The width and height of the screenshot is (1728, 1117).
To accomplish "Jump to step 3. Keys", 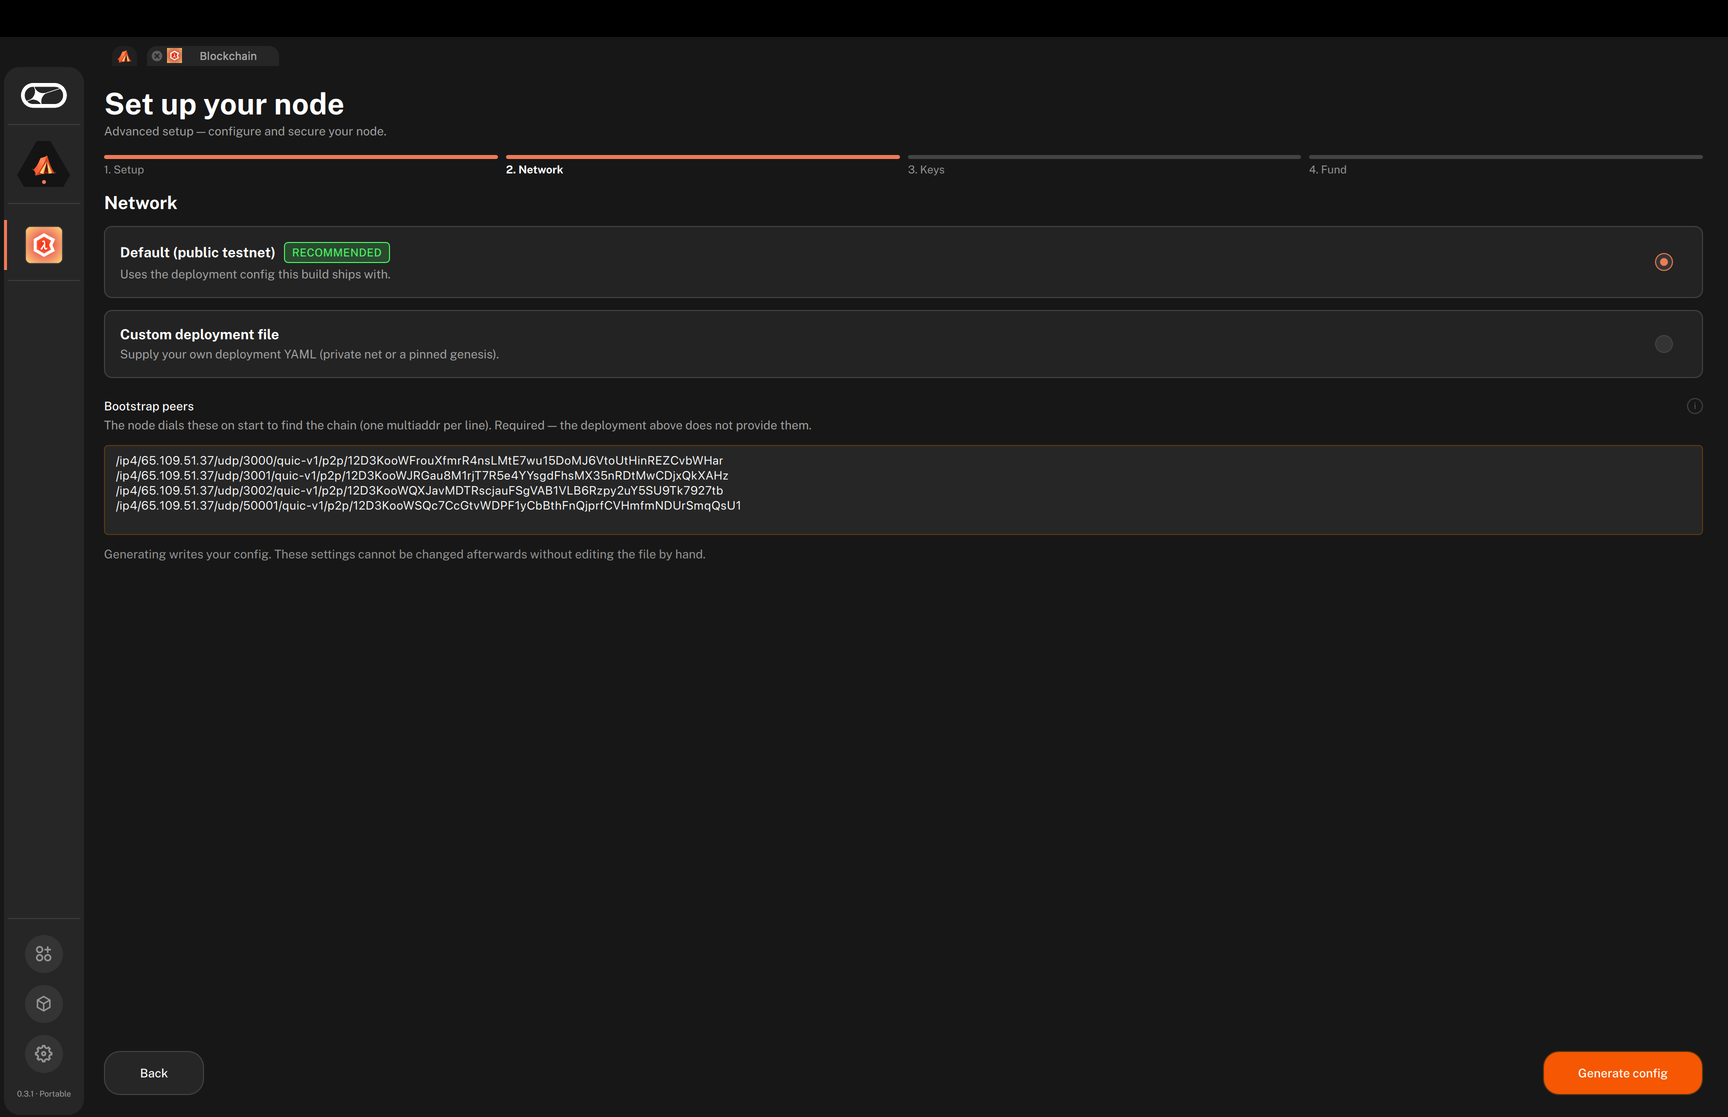I will (926, 170).
